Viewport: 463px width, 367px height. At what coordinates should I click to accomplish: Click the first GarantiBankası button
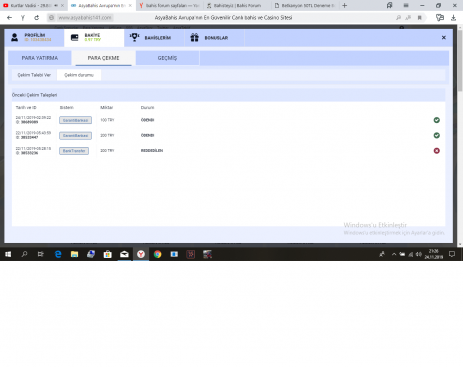(x=75, y=120)
